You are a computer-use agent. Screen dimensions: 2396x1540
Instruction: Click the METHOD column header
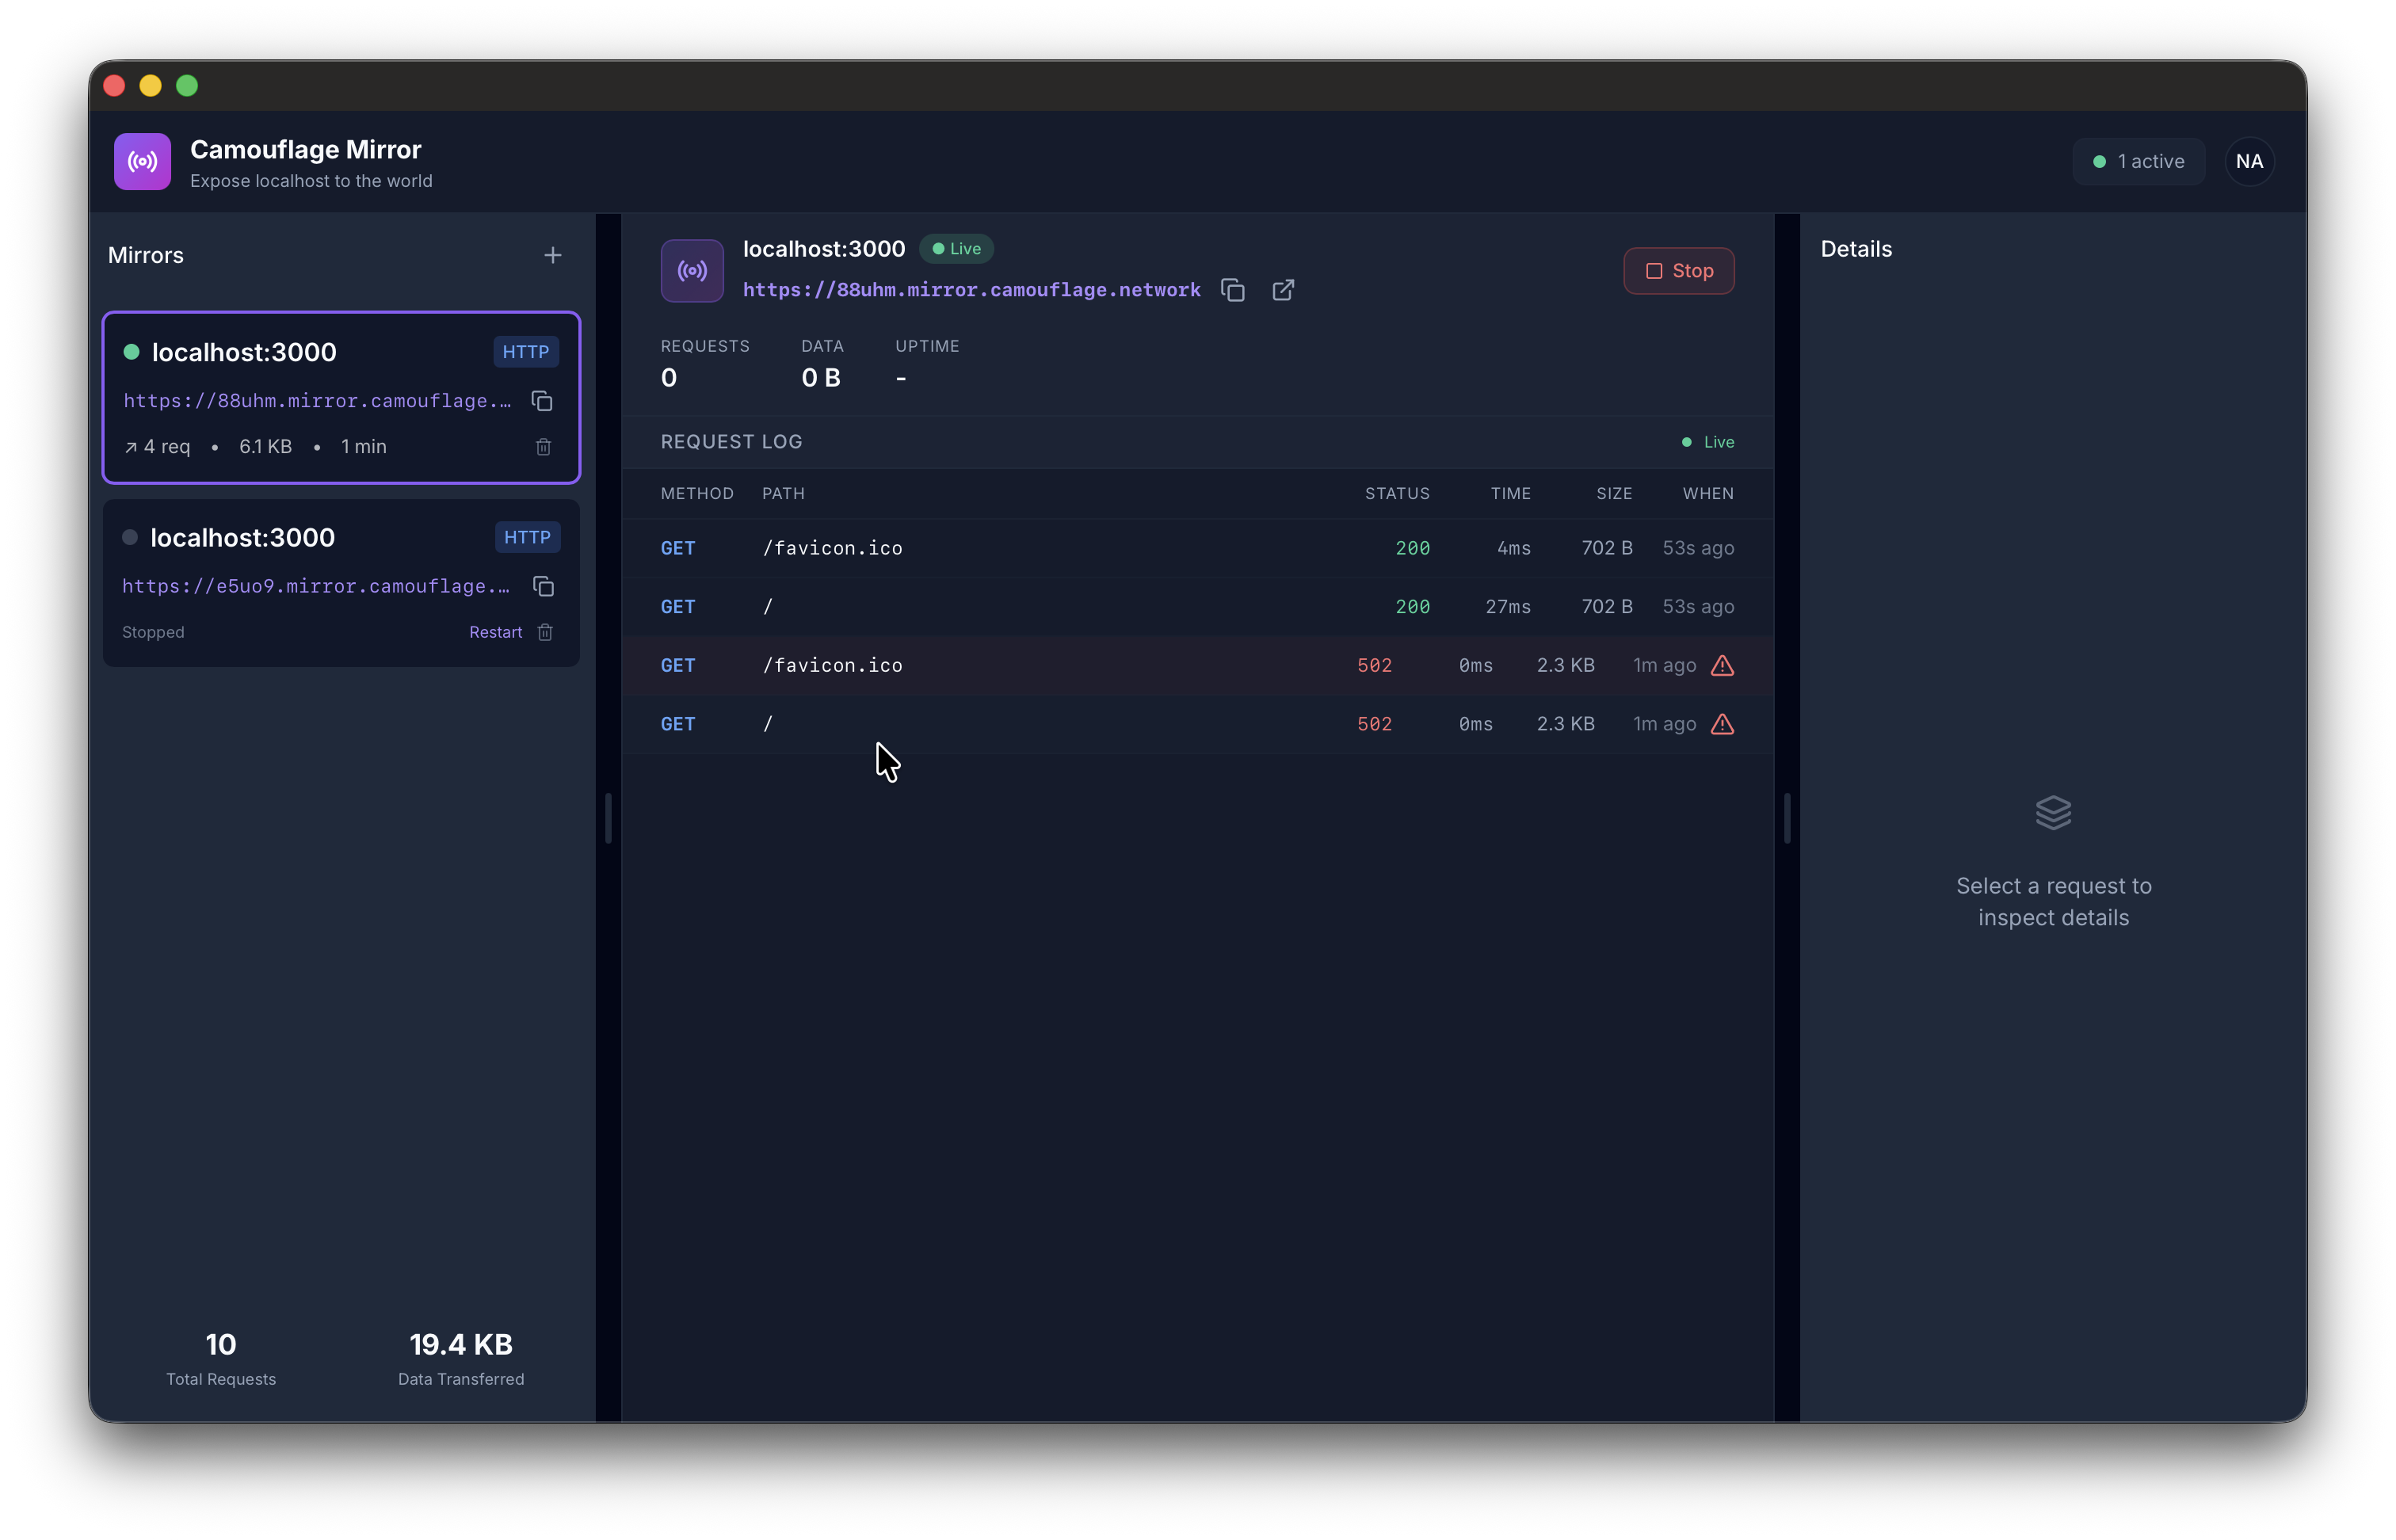coord(697,494)
